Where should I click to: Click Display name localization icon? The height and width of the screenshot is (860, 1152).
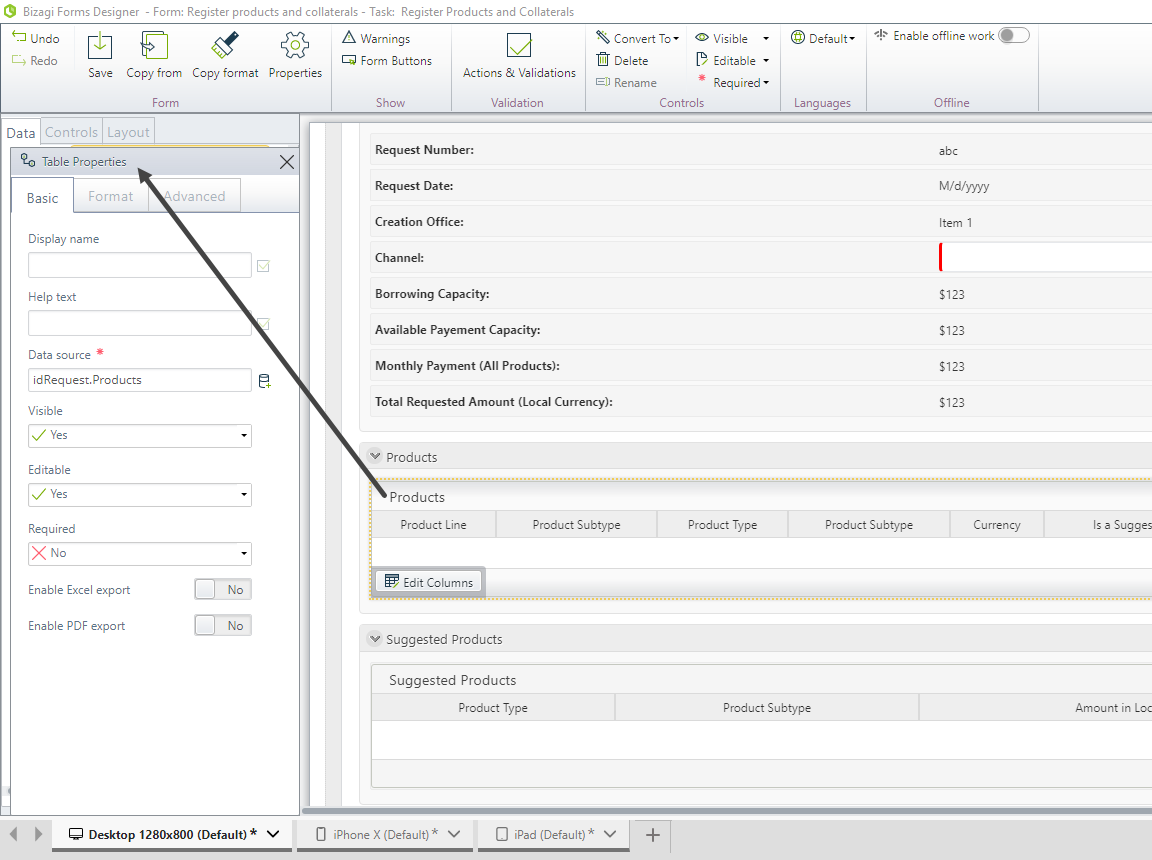pyautogui.click(x=263, y=266)
